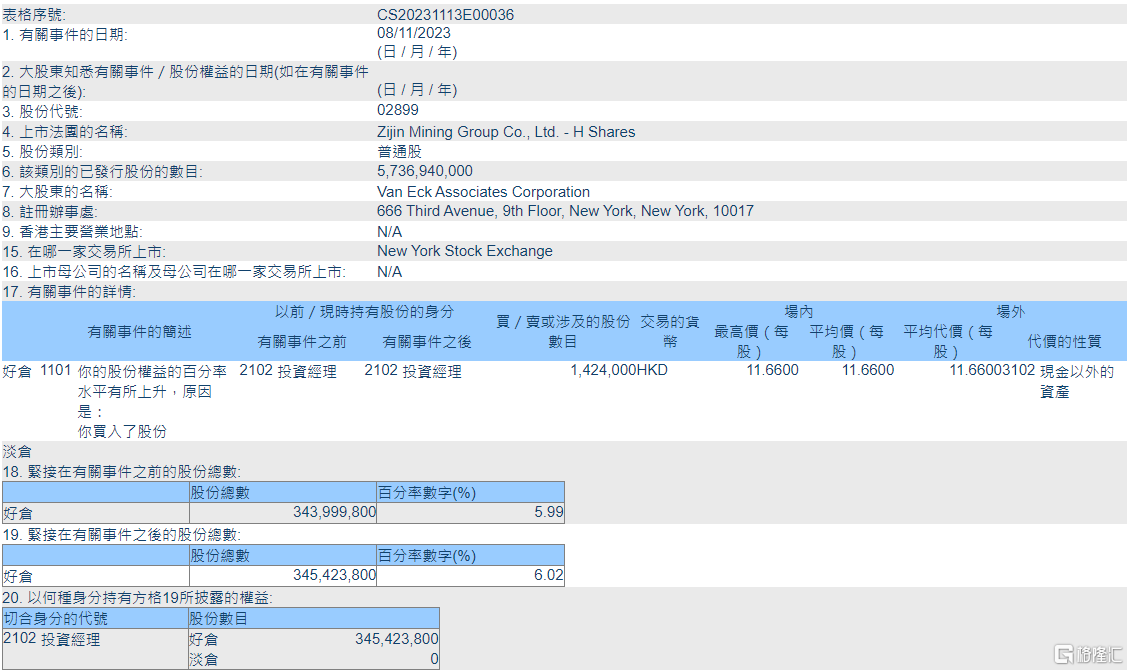Click currency value HKD
The image size is (1129, 671).
652,370
